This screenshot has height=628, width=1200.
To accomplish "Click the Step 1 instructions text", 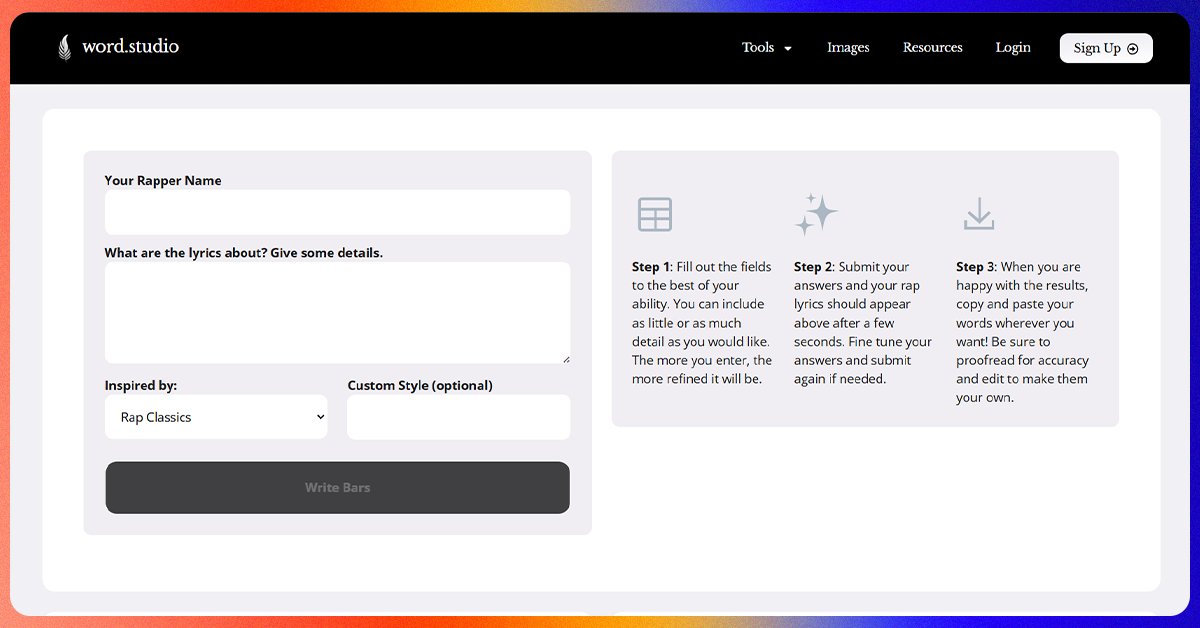I will coord(702,323).
